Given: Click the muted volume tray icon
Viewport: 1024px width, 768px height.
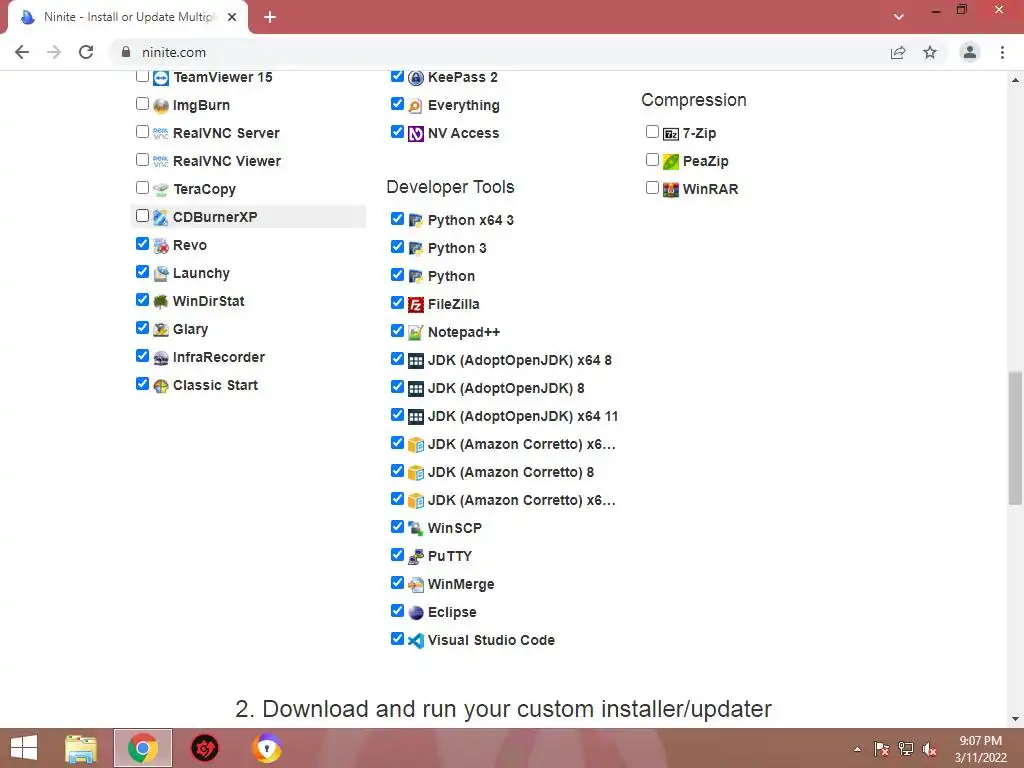Looking at the screenshot, I should [929, 749].
